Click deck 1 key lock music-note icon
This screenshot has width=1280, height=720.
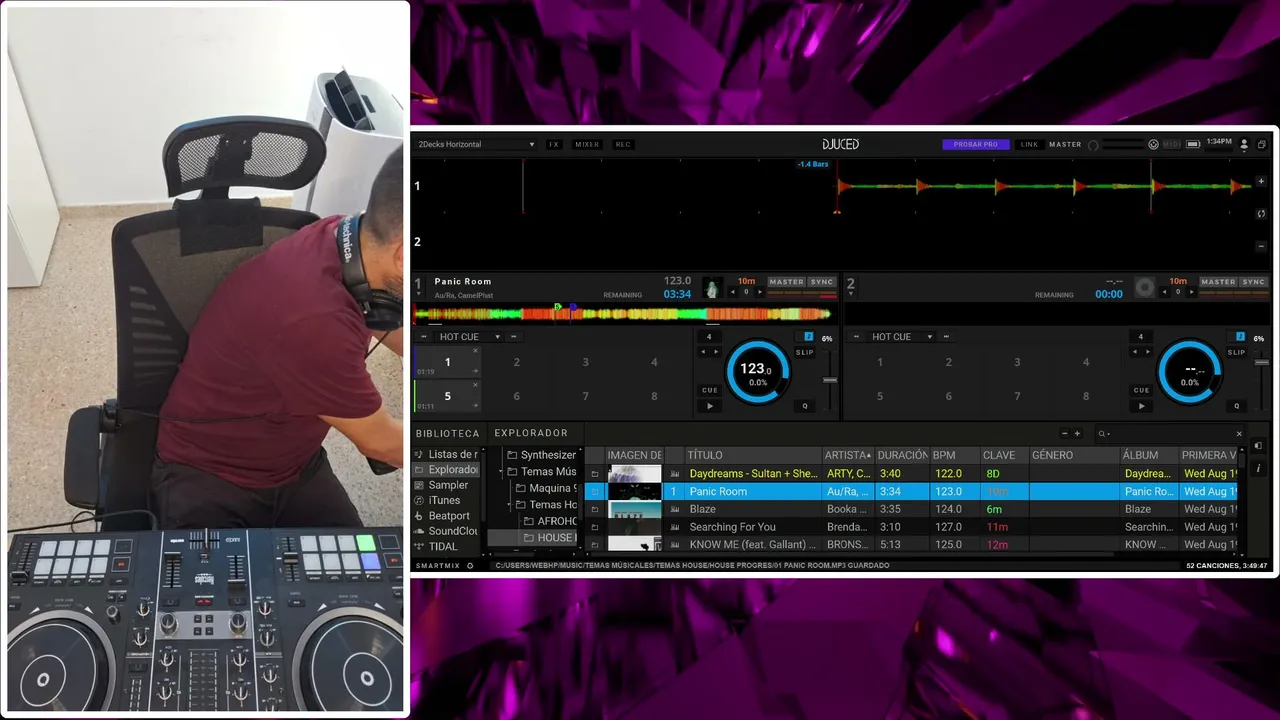click(x=809, y=337)
